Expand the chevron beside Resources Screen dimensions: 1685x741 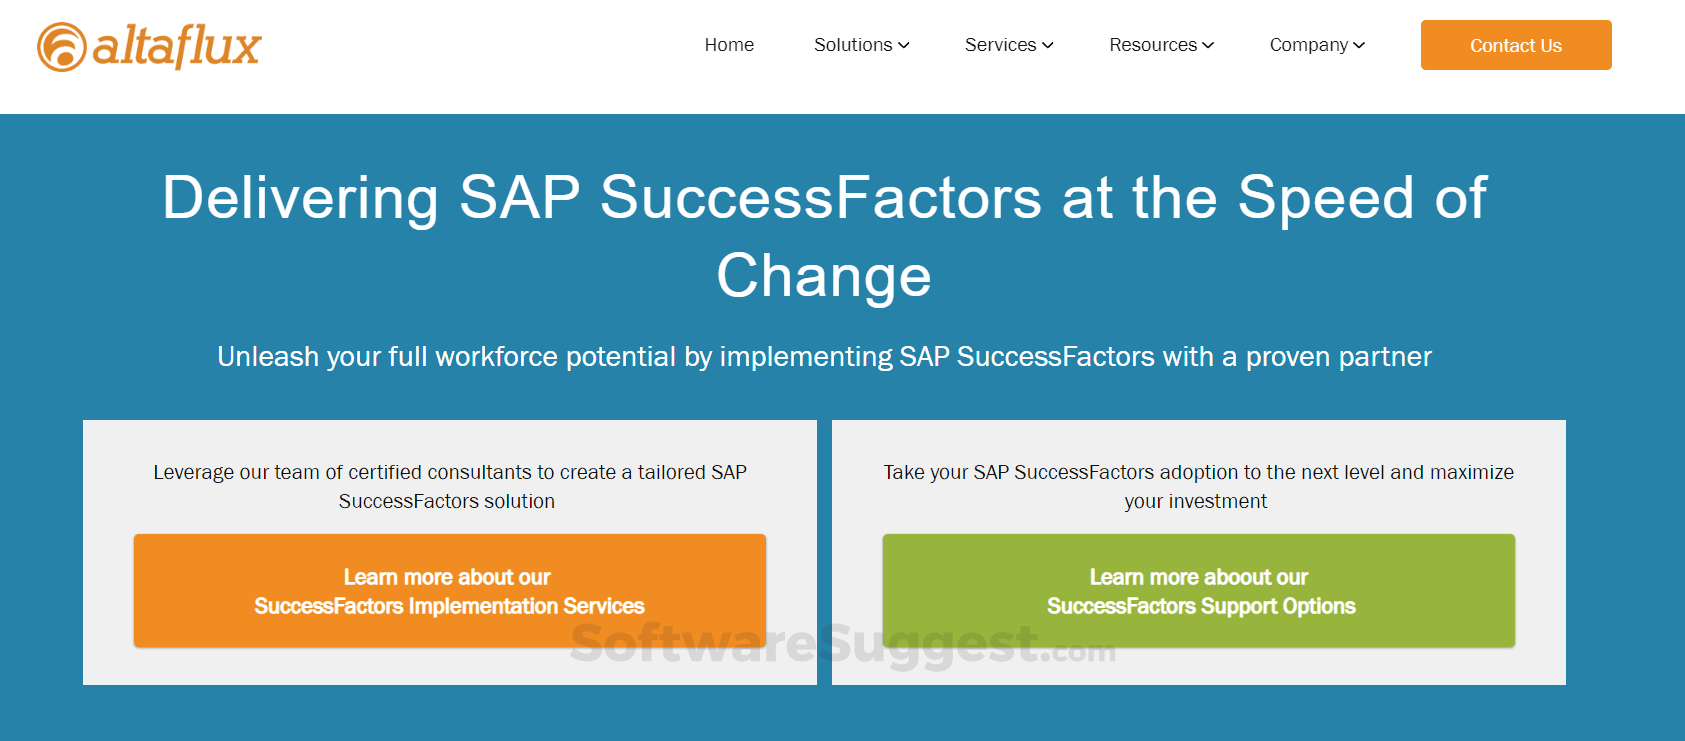(x=1208, y=45)
